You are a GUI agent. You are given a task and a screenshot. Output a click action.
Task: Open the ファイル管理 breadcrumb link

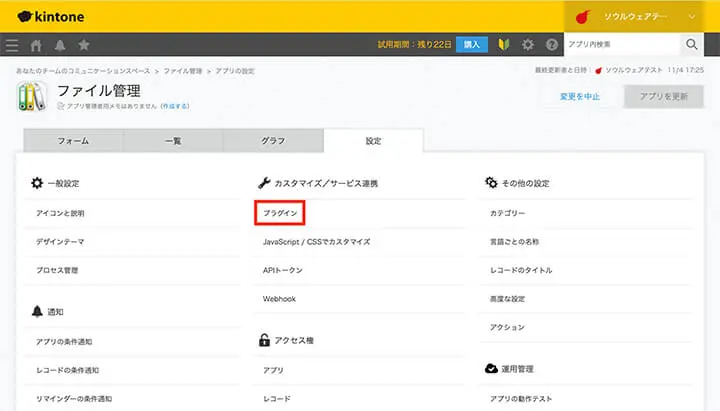pyautogui.click(x=183, y=71)
